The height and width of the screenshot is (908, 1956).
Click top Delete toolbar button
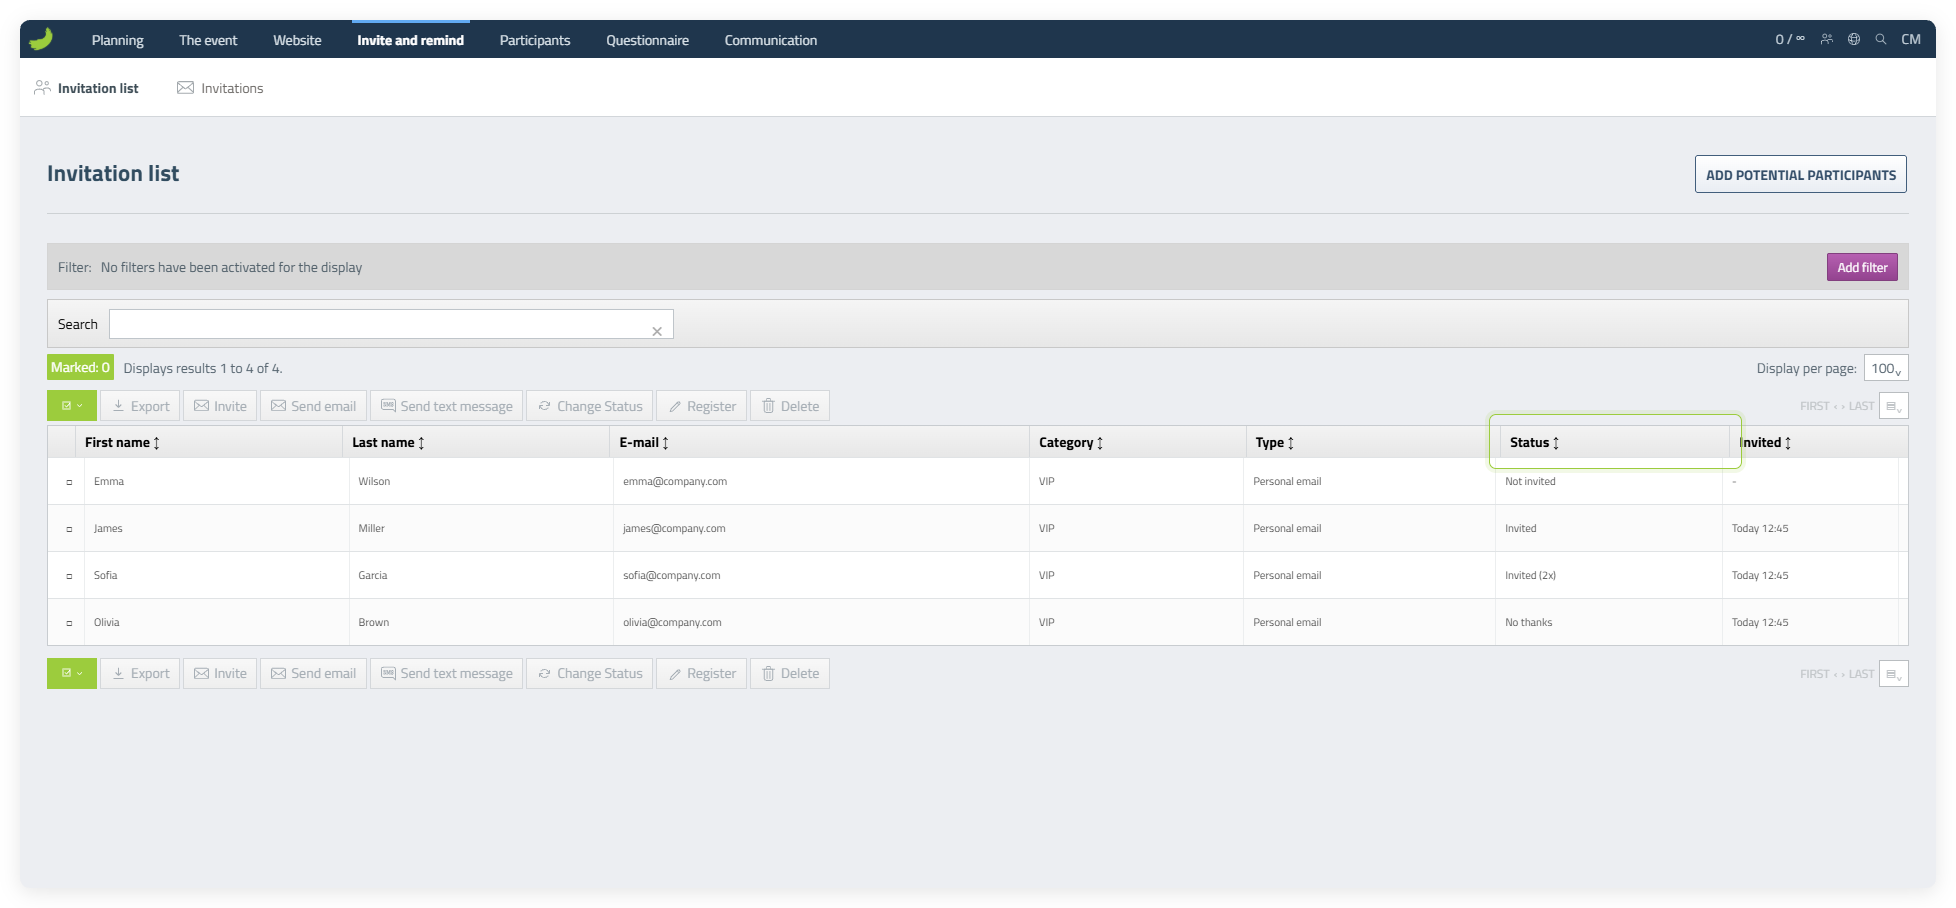(x=790, y=406)
